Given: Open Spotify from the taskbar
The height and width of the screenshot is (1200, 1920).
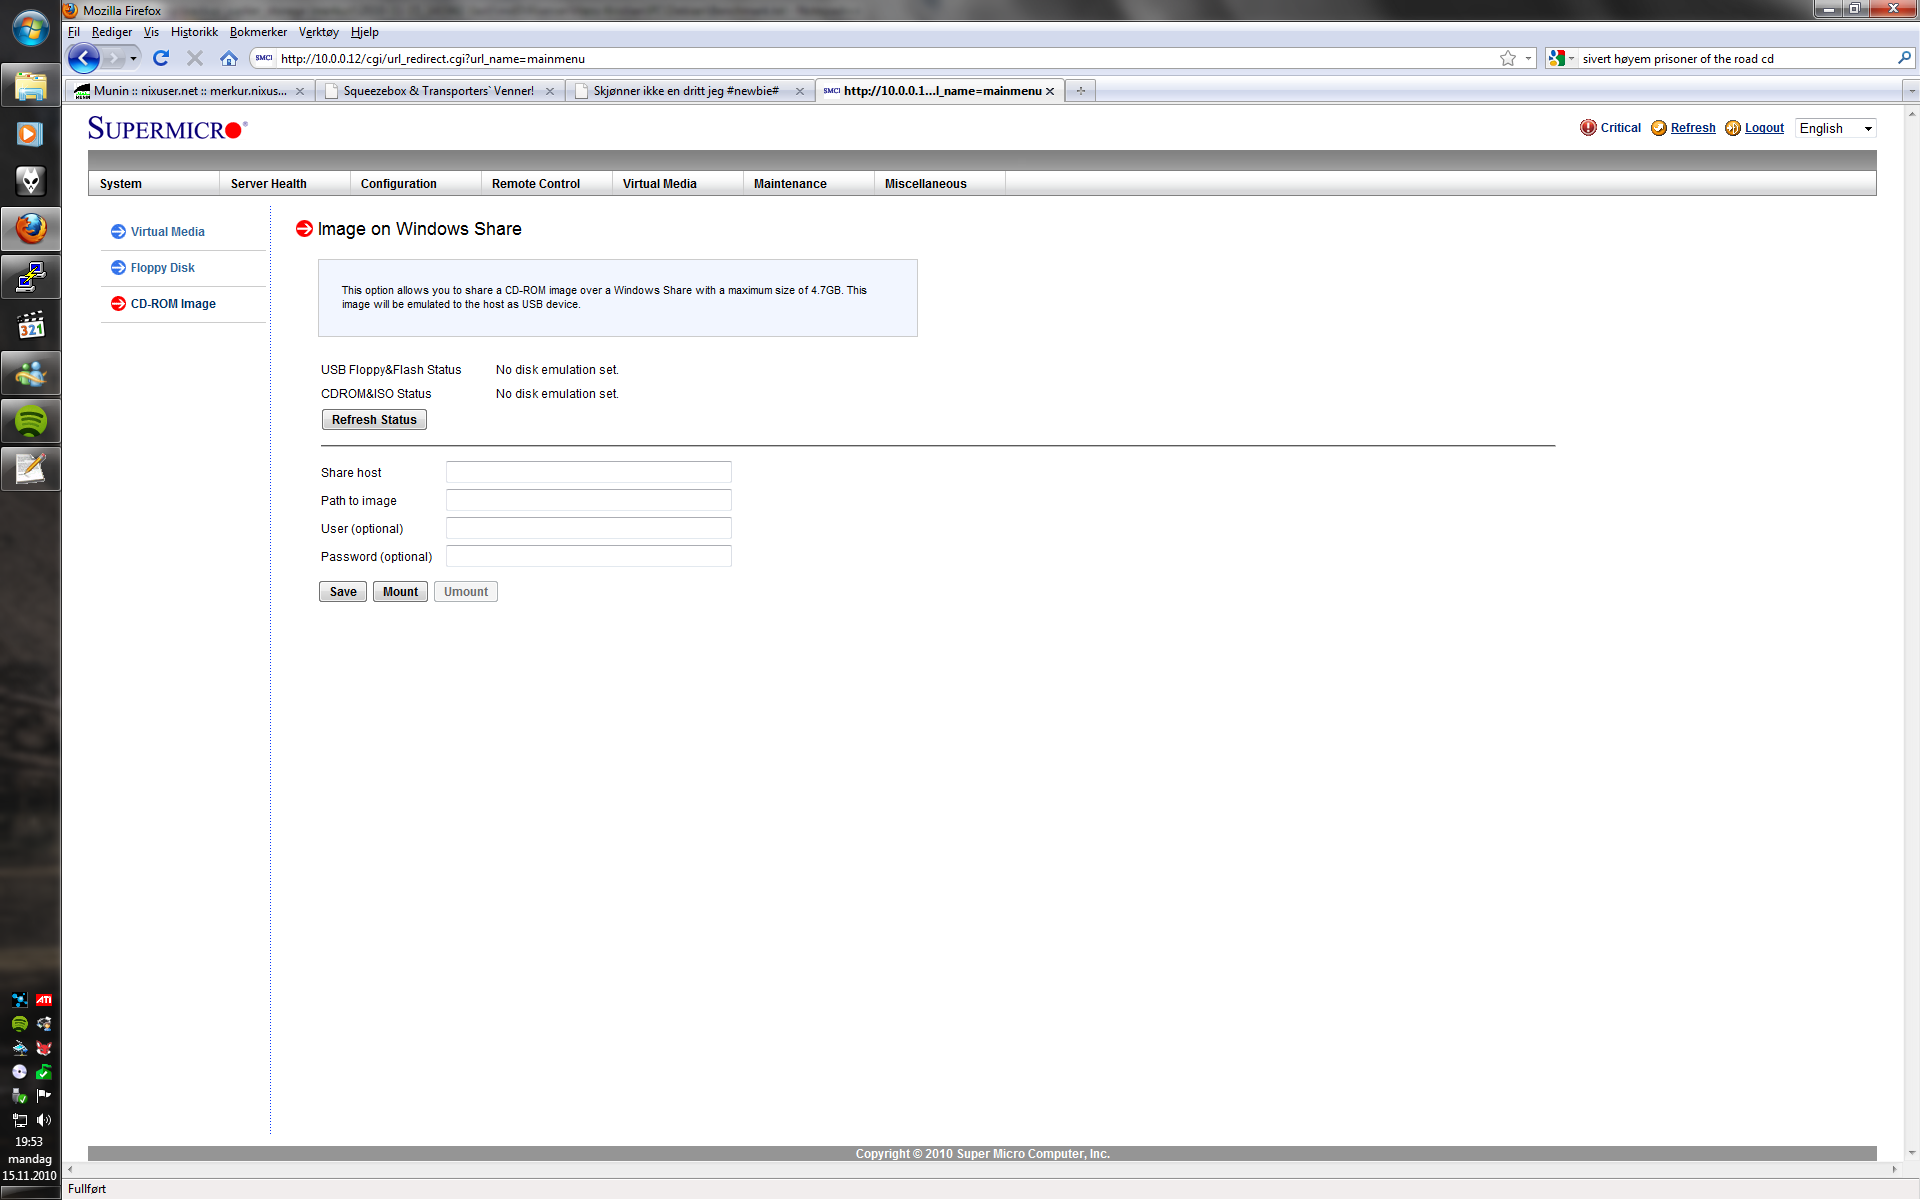Looking at the screenshot, I should click(31, 422).
